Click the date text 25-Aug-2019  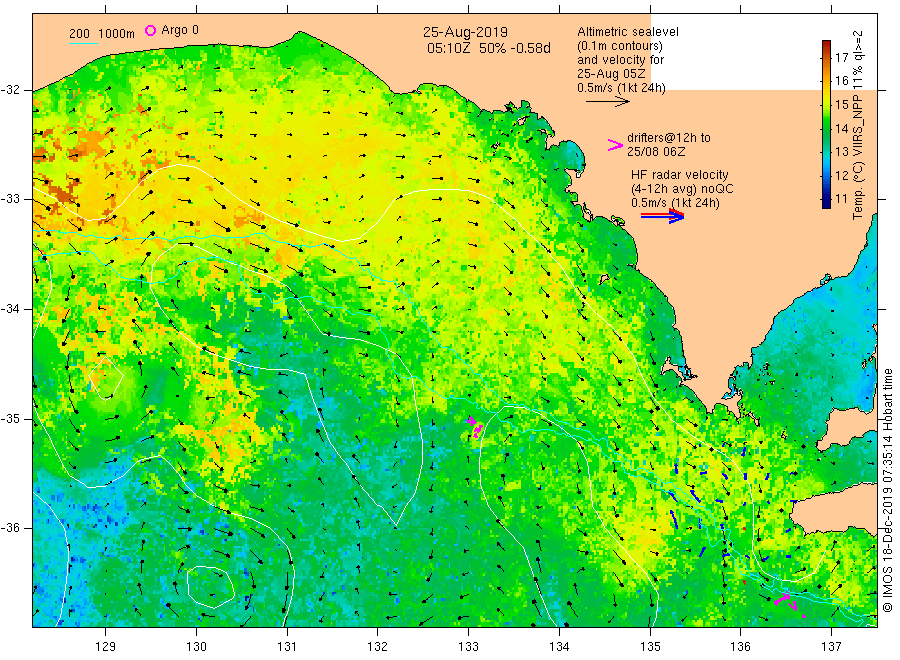[x=465, y=32]
